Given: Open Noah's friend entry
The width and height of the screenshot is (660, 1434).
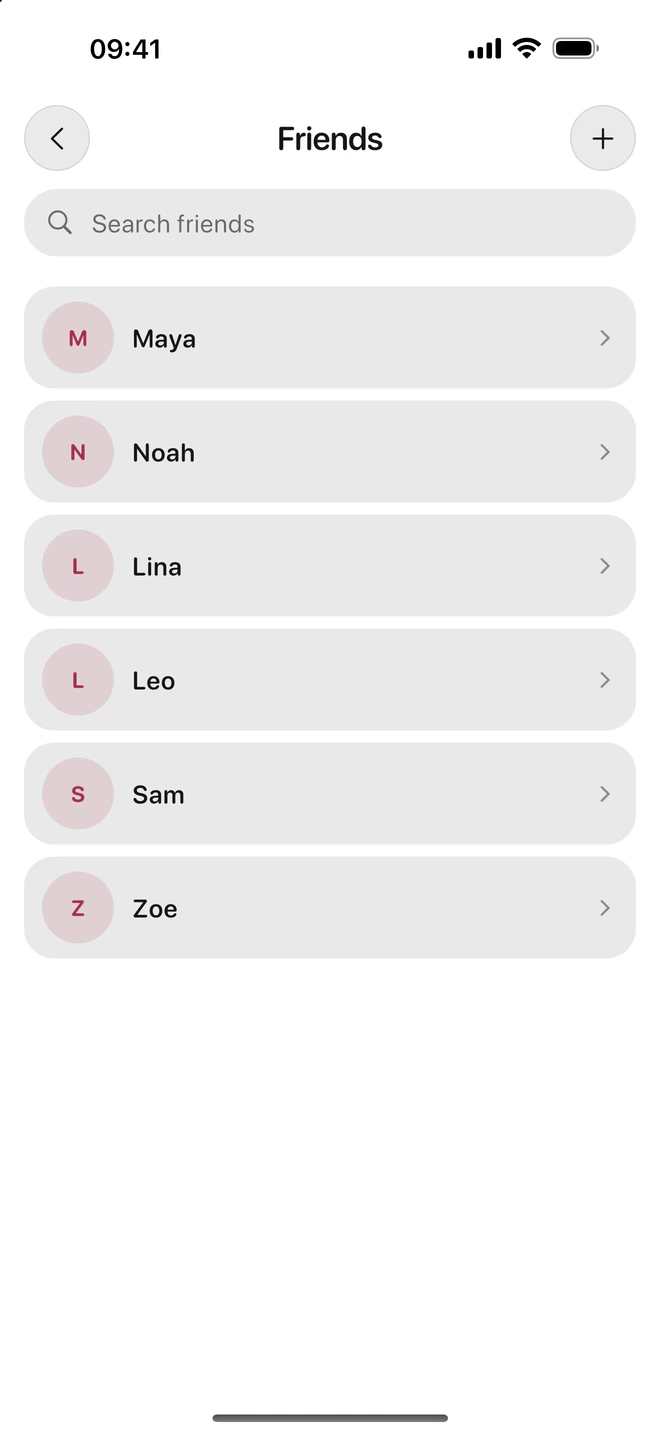Looking at the screenshot, I should point(330,452).
